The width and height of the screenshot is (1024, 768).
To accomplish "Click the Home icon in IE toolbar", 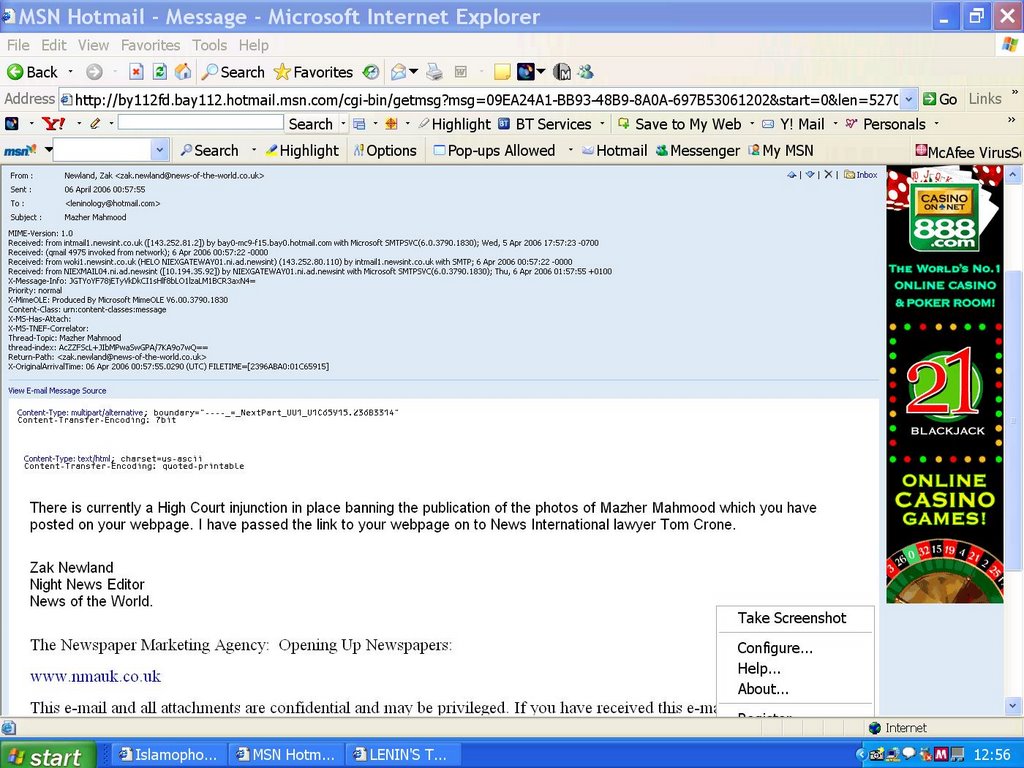I will (183, 72).
